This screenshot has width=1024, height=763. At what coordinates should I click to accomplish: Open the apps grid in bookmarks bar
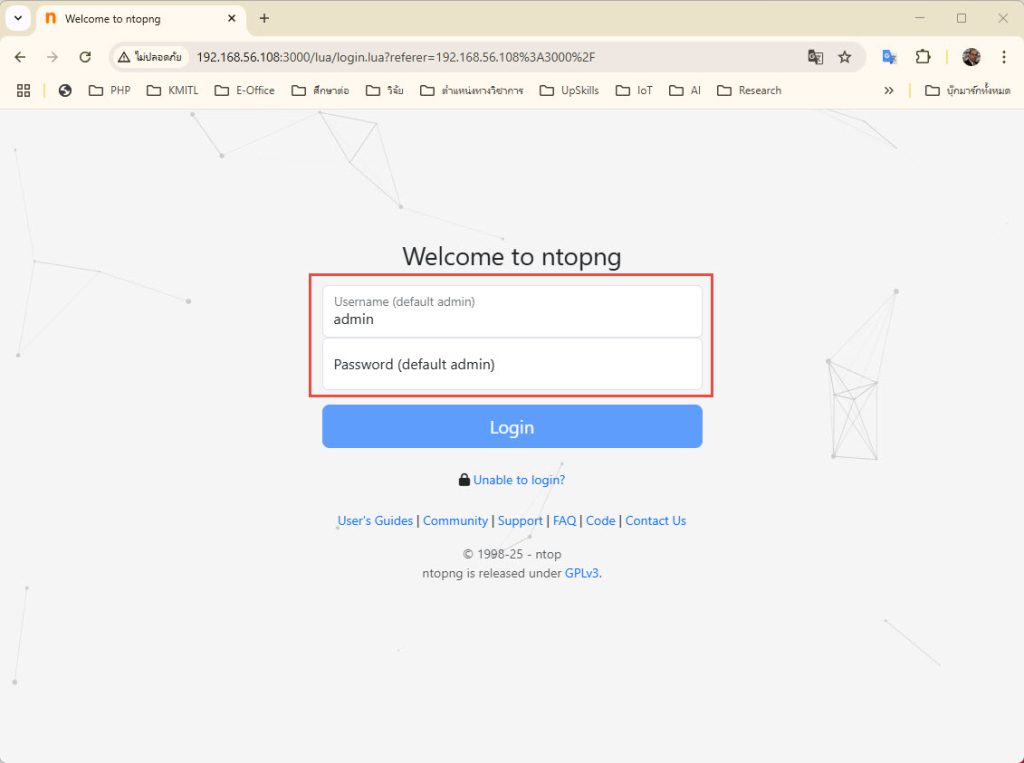(24, 91)
